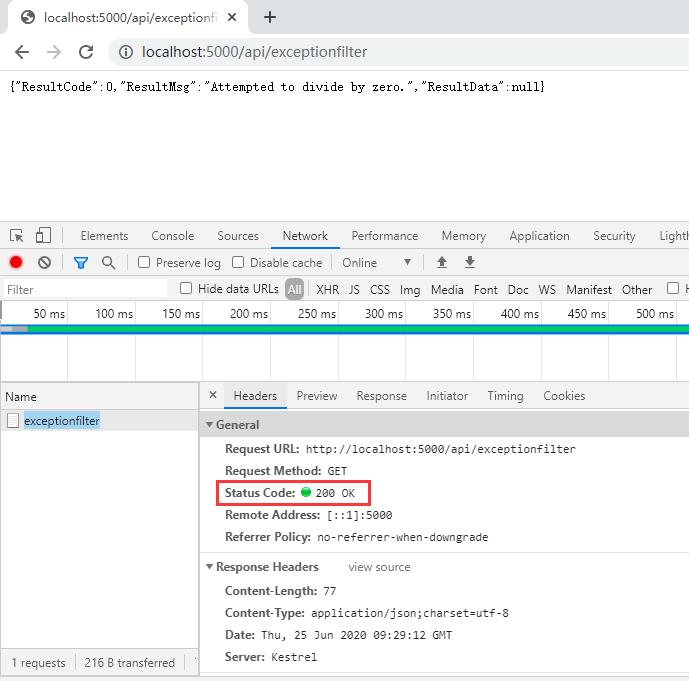This screenshot has width=689, height=681.
Task: Switch to the Console panel tab
Action: click(173, 236)
